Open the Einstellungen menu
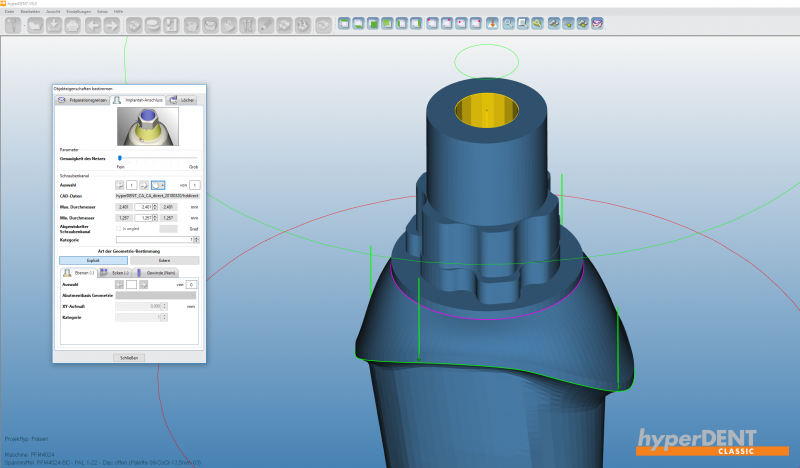This screenshot has height=468, width=800. [79, 11]
